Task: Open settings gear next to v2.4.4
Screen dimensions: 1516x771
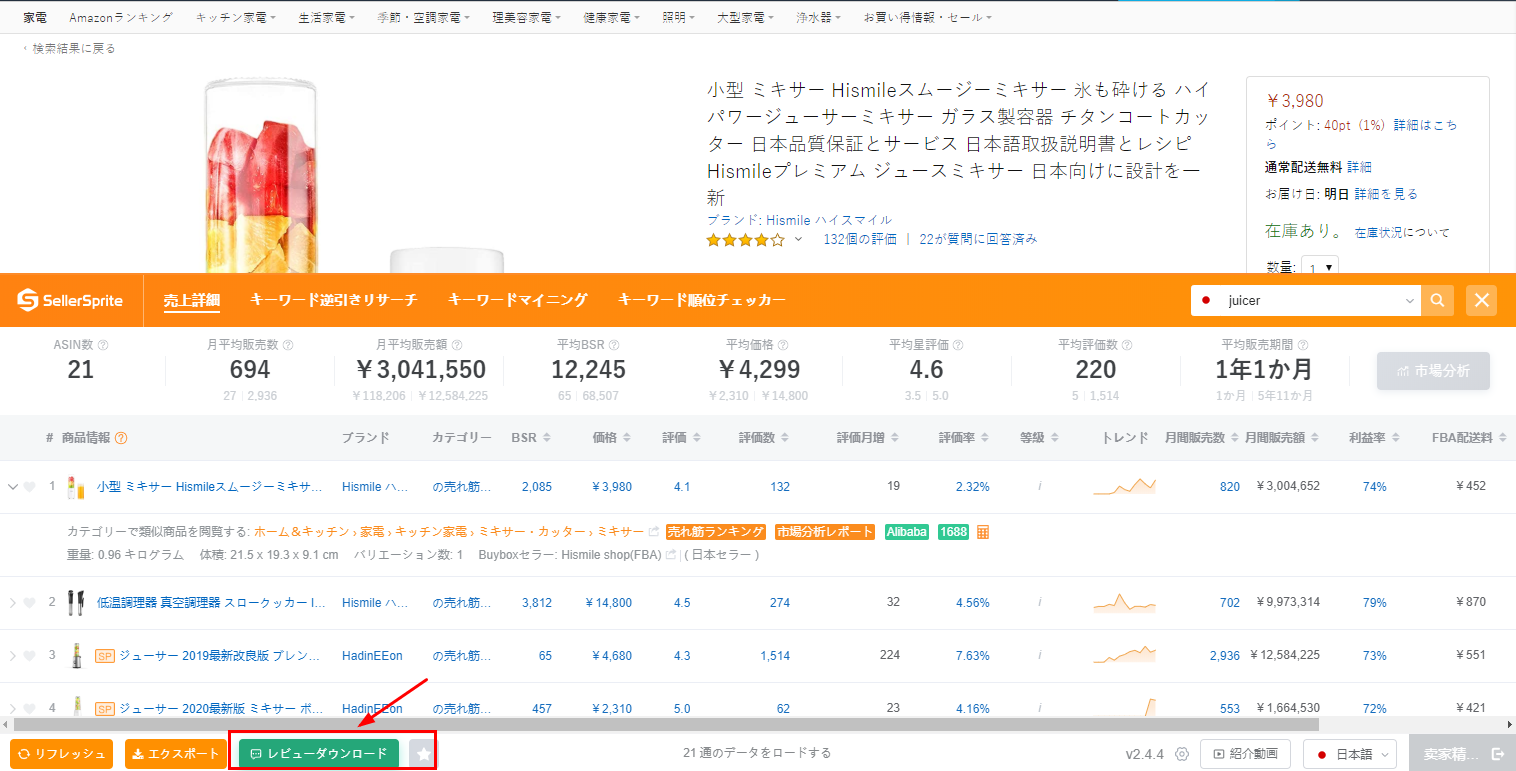Action: click(x=1181, y=754)
